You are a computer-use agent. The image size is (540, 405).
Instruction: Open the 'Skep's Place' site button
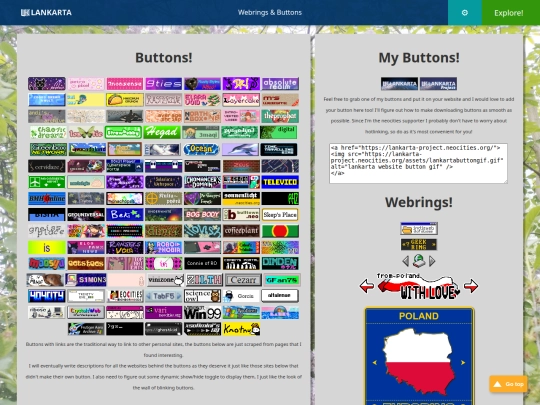click(x=280, y=215)
